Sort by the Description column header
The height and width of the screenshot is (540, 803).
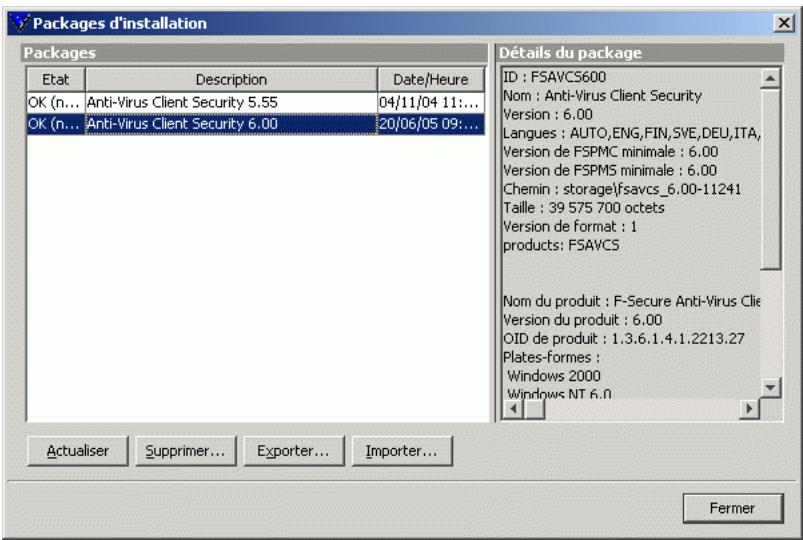tap(231, 79)
